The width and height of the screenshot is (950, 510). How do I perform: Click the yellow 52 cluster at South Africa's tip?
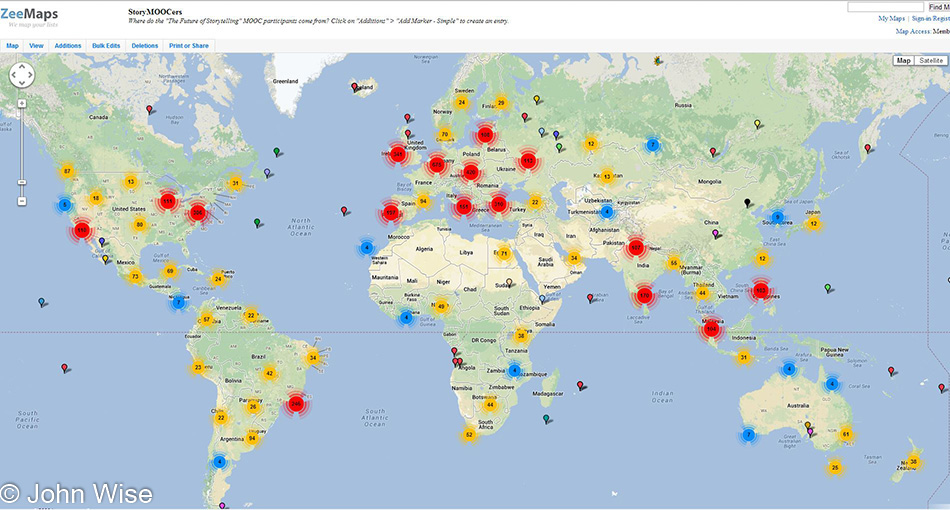[x=469, y=434]
